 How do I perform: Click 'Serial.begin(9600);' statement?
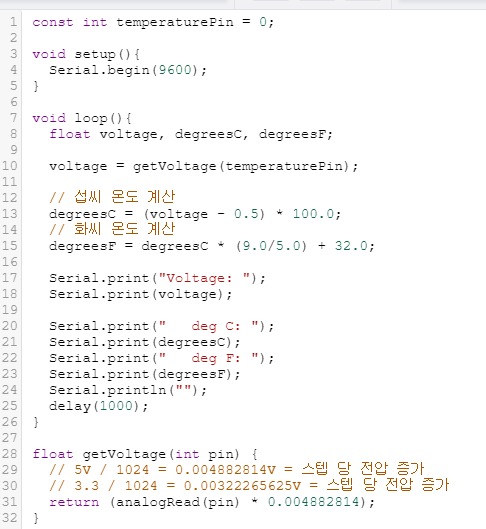coord(128,70)
